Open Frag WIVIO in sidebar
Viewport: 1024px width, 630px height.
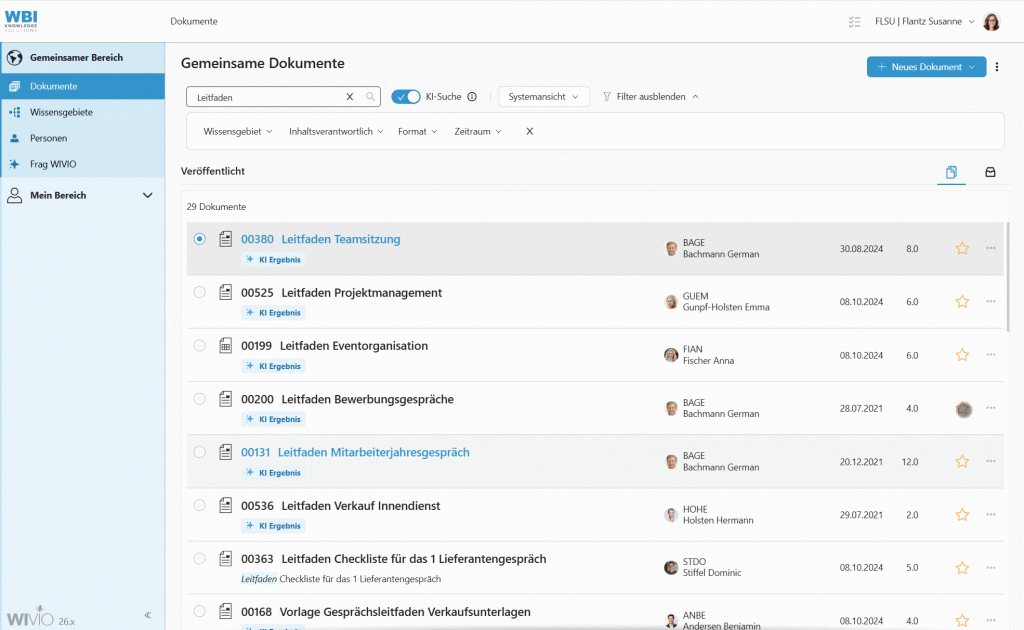(53, 164)
